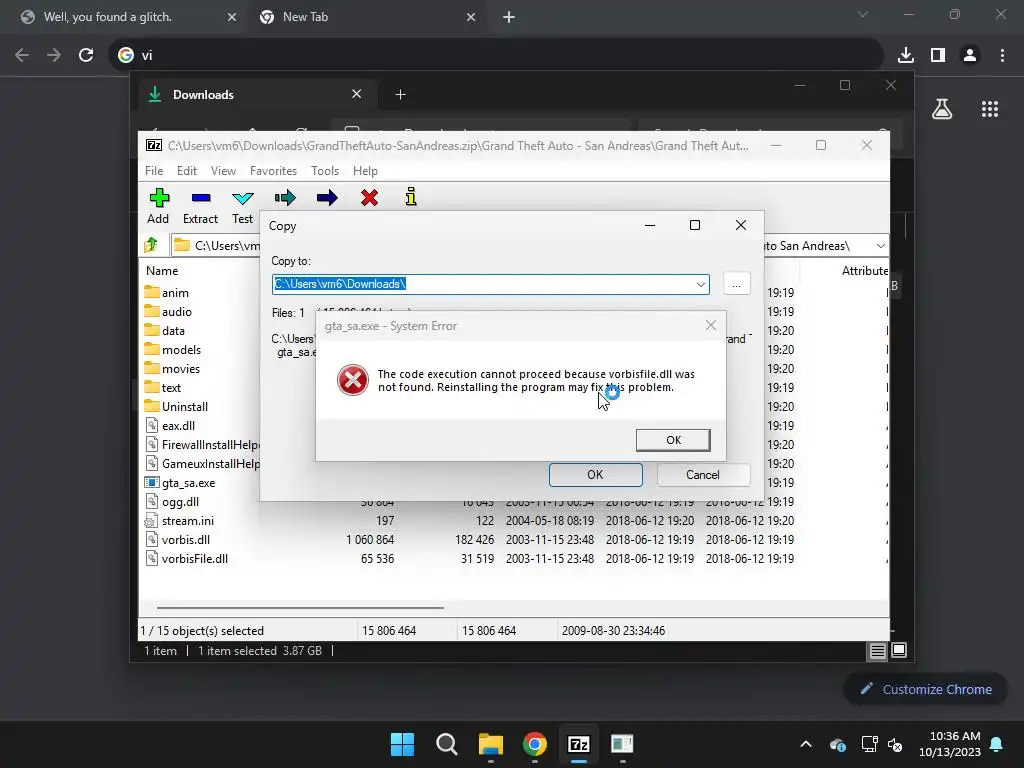
Task: Switch to the 'Well, you found a glitch.' Chrome tab
Action: pos(108,17)
